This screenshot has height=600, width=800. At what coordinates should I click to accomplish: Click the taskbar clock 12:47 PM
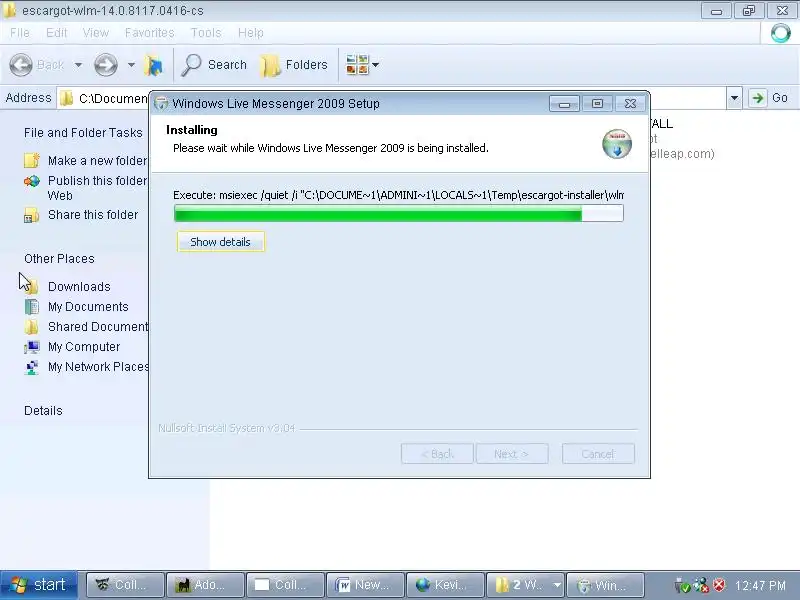760,586
